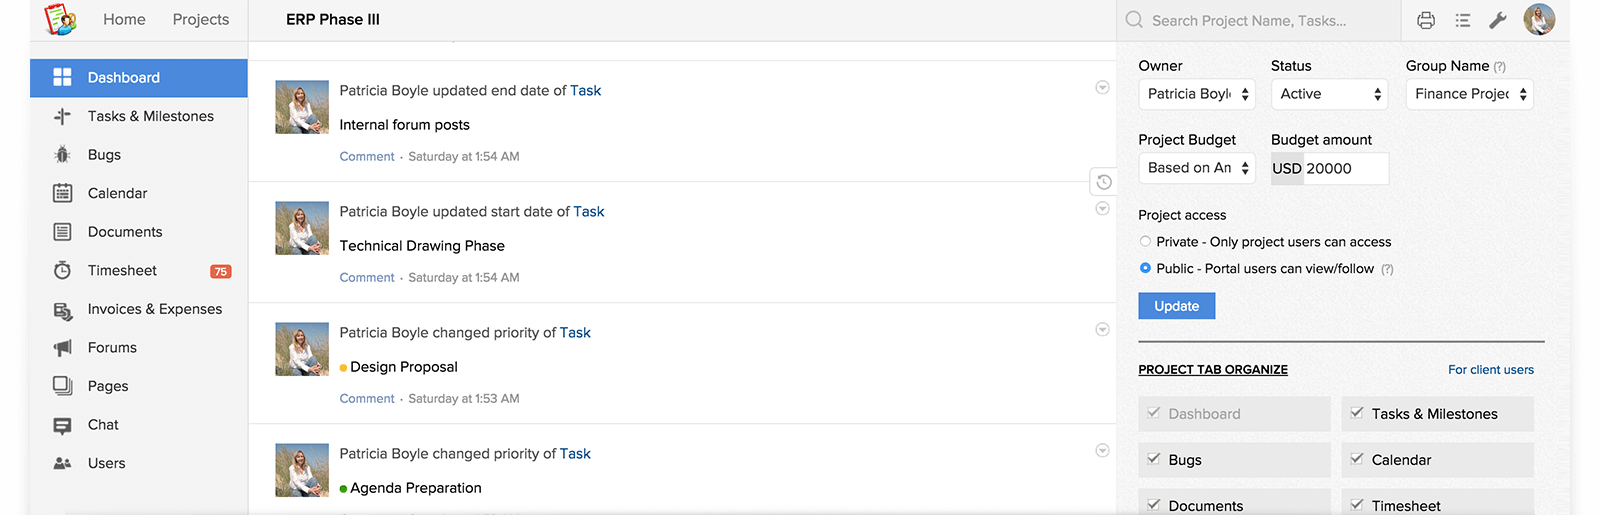Click the printer icon in top bar
This screenshot has width=1600, height=515.
click(x=1426, y=20)
